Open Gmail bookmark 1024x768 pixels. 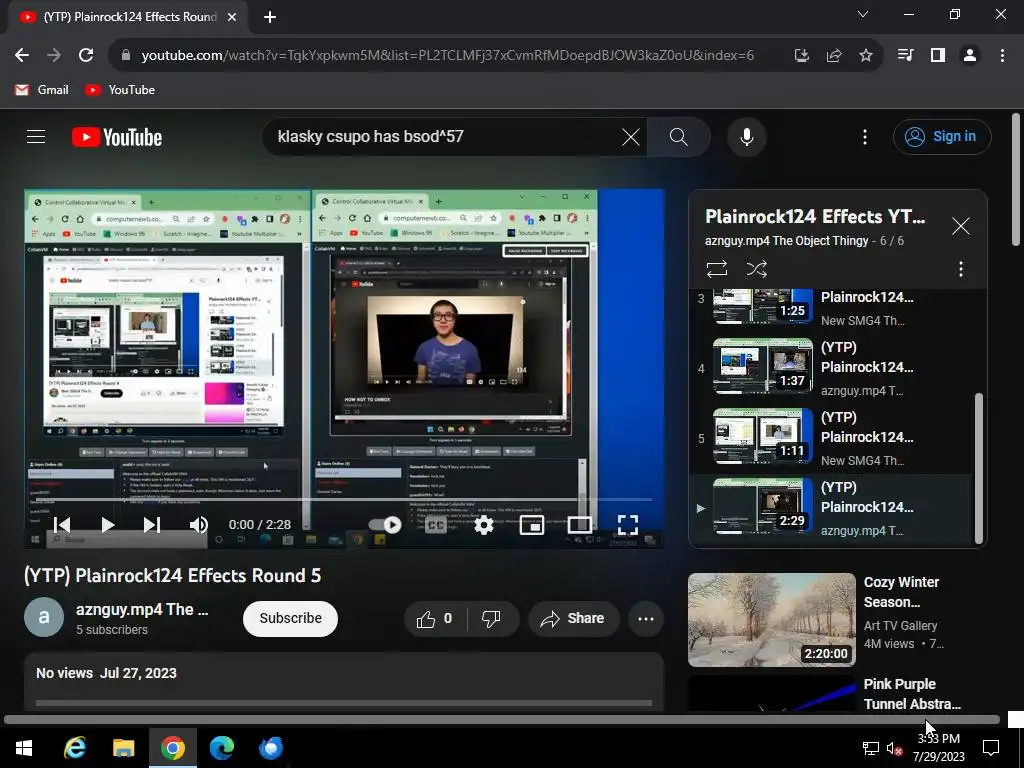tap(42, 89)
